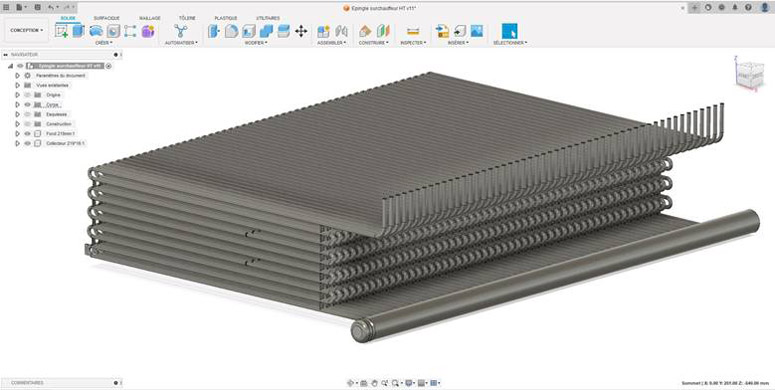Screen dimensions: 775x390
Task: Select the Create Sketch tool icon
Action: tap(61, 31)
